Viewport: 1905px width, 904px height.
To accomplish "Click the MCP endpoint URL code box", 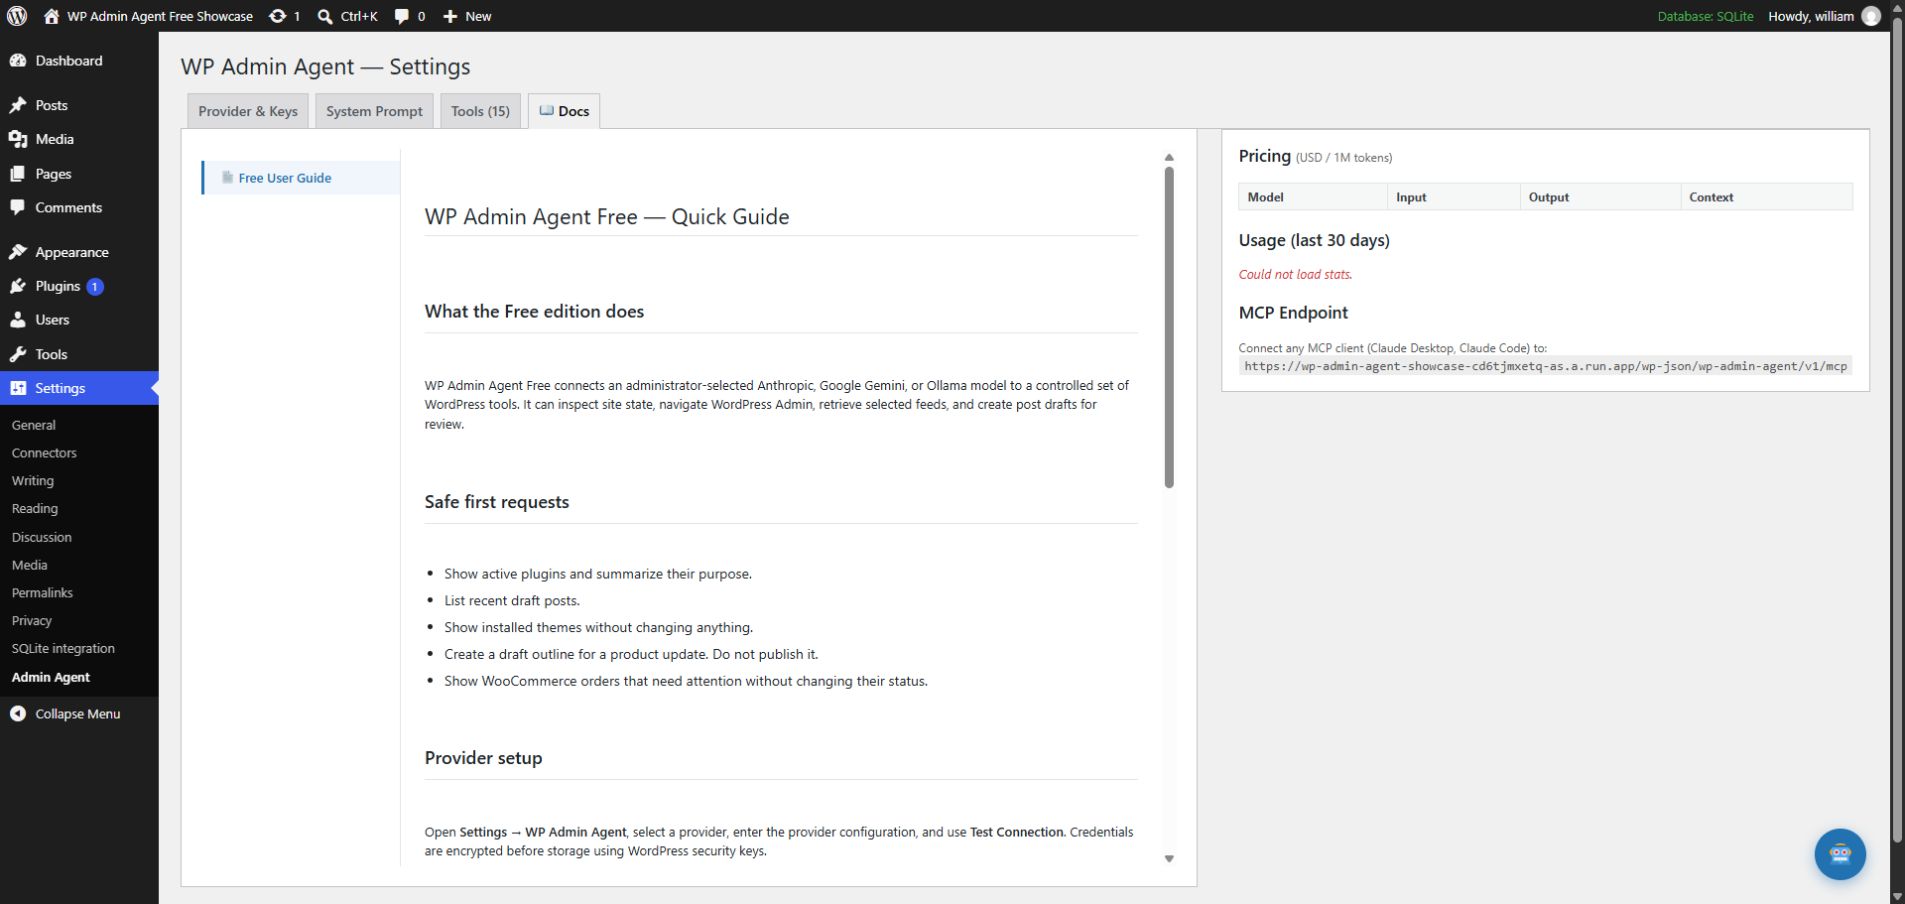I will click(1545, 366).
